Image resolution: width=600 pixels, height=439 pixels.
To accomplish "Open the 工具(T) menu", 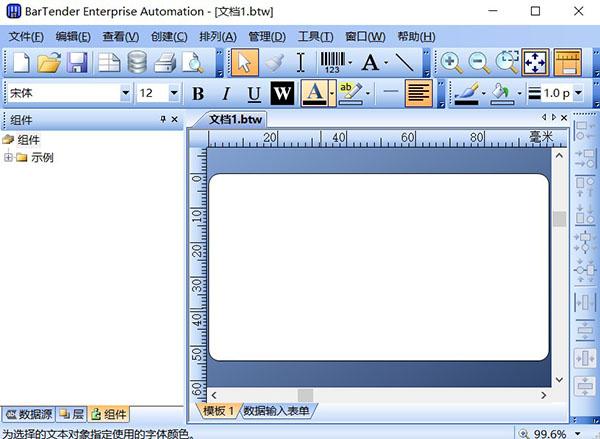I will (x=315, y=37).
